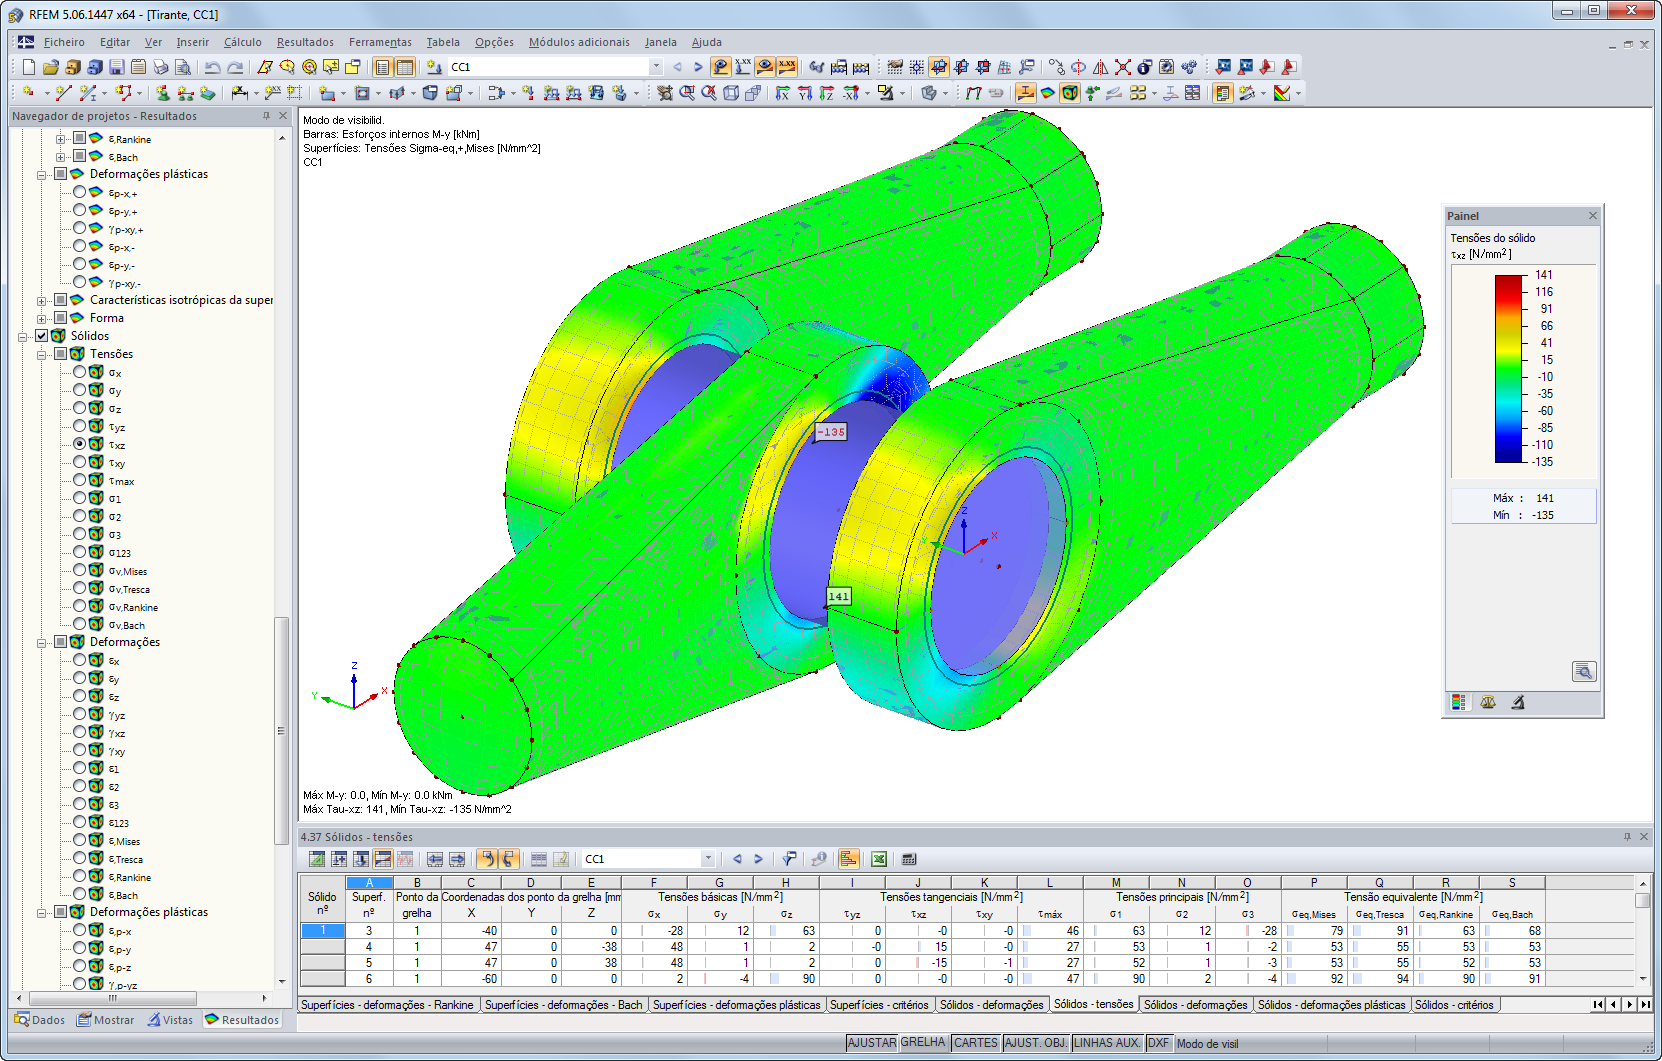
Task: Undo the last action
Action: (x=212, y=67)
